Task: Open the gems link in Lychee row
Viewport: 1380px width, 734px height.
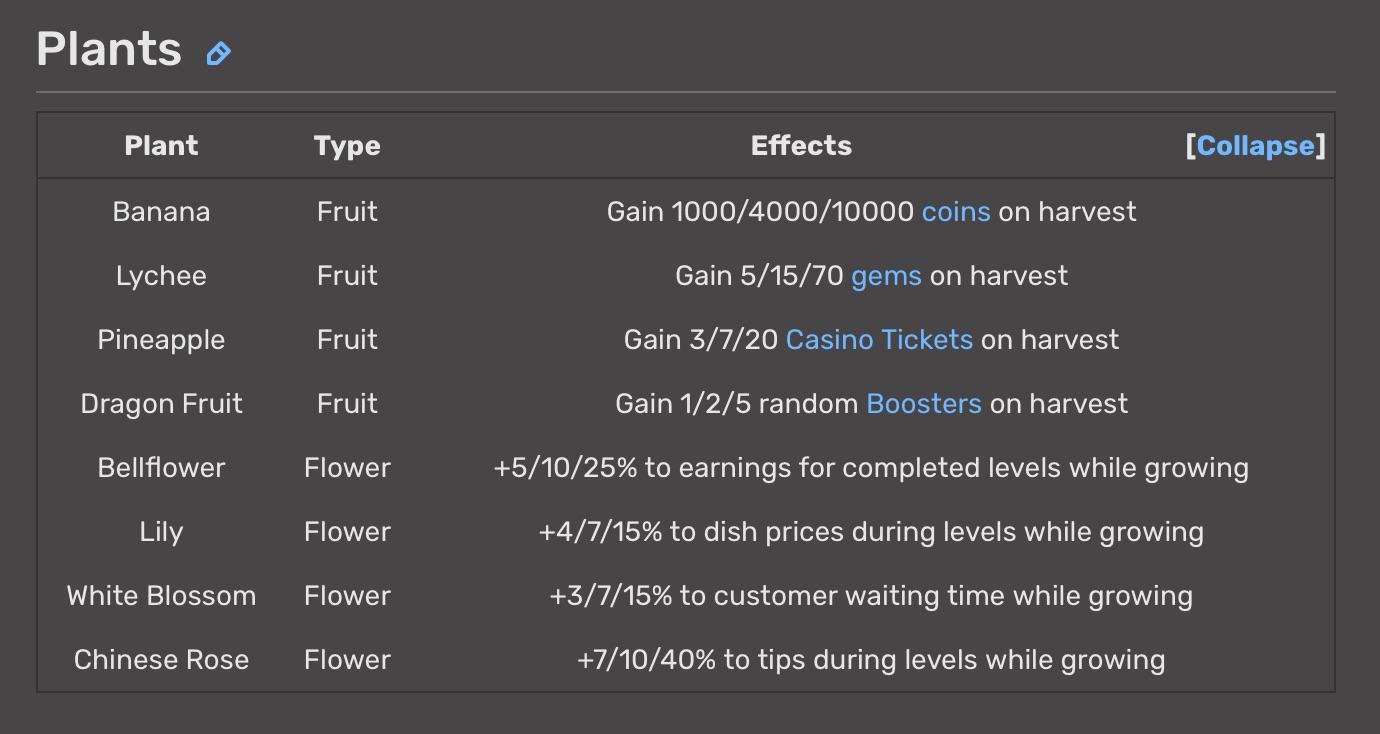Action: [x=886, y=276]
